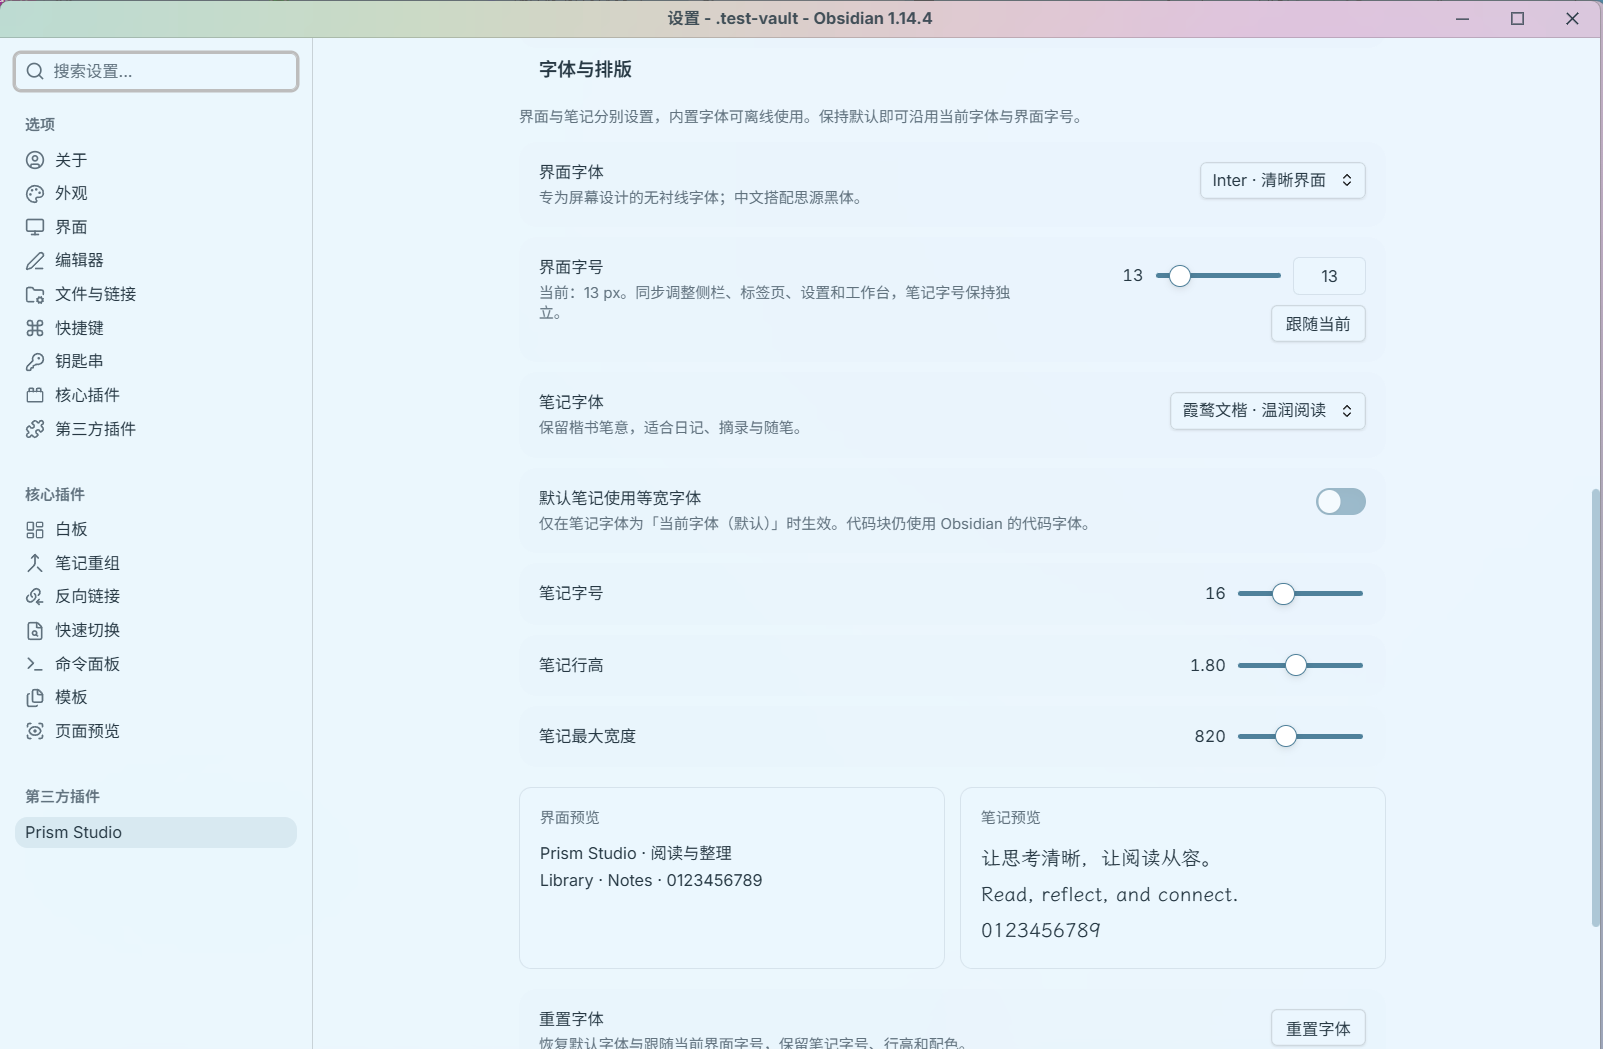Click the settings vertical scrollbar
1603x1049 pixels.
[x=1595, y=708]
